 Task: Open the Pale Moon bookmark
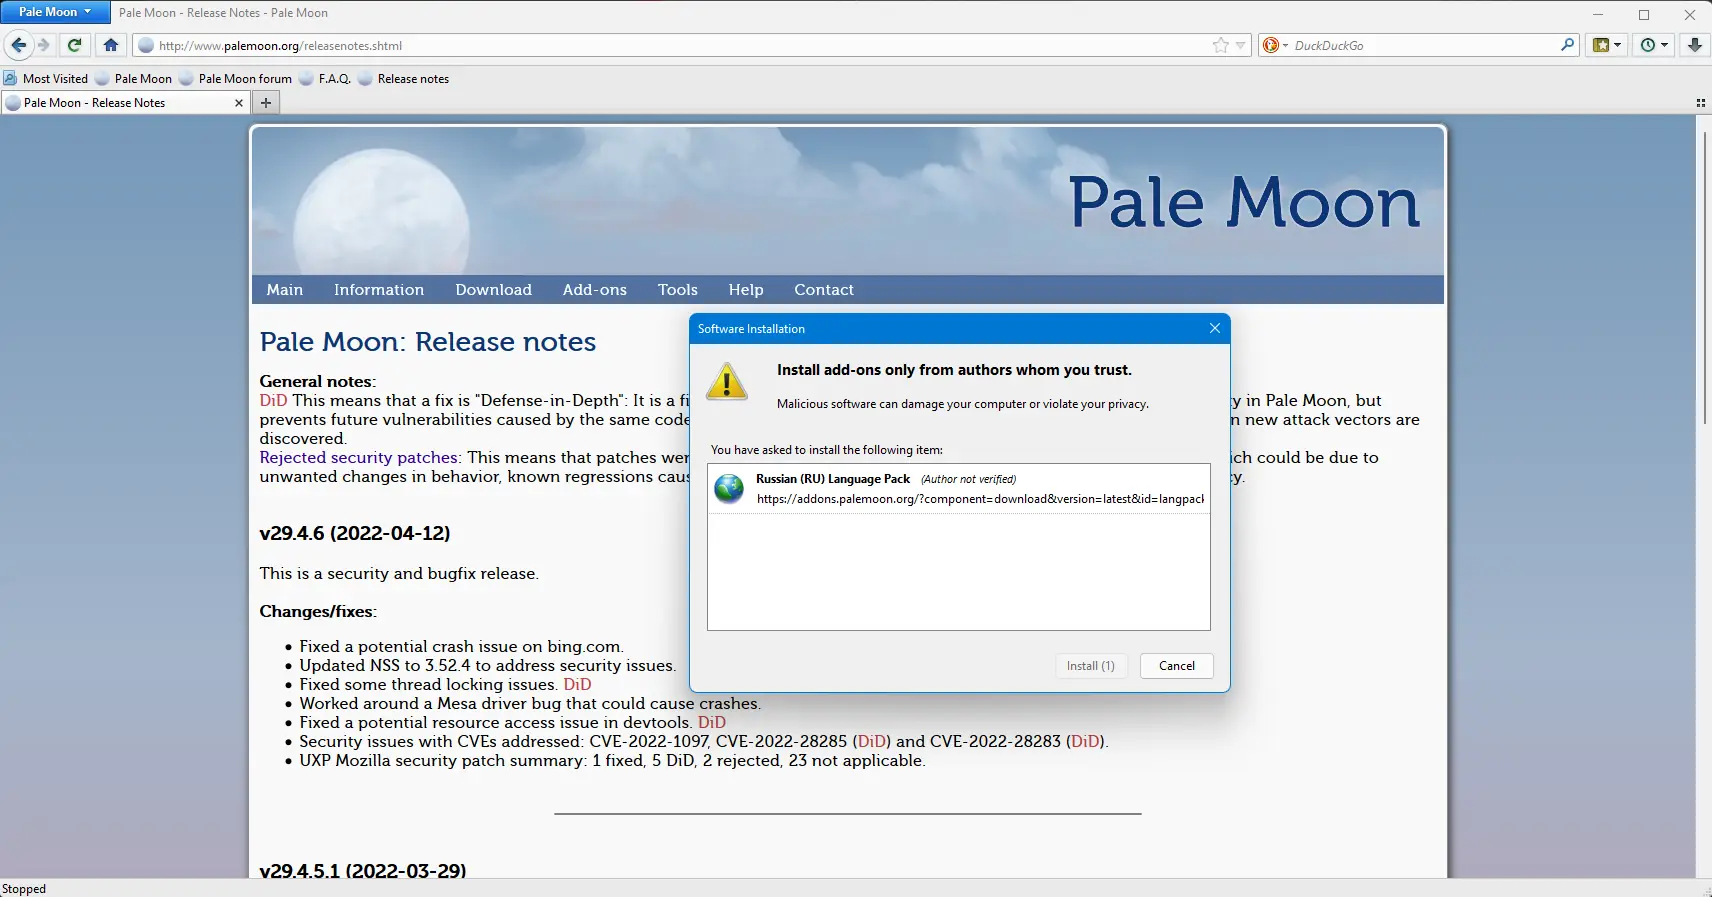(134, 79)
